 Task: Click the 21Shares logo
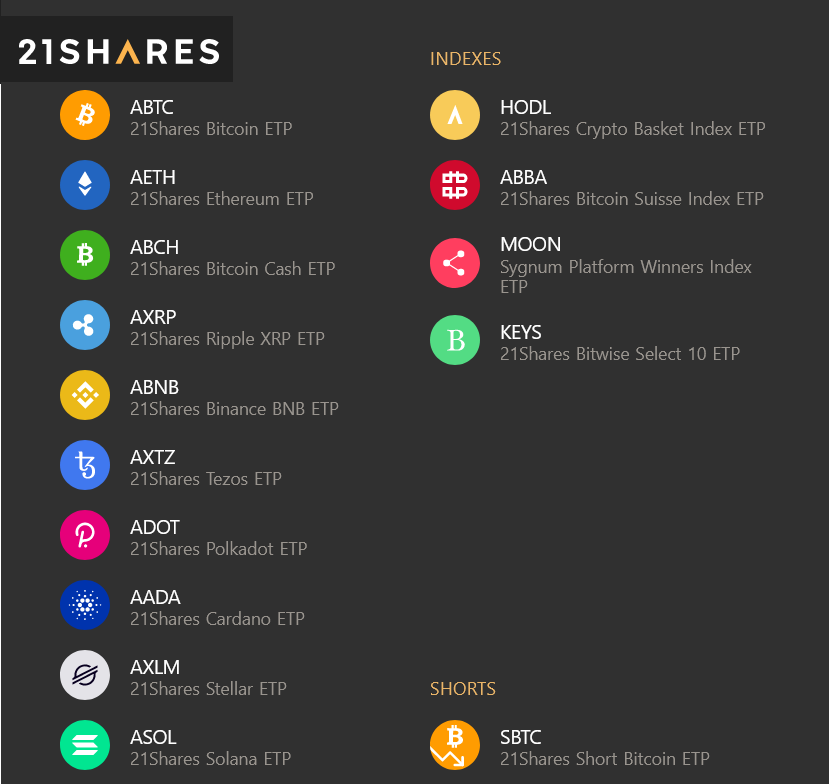coord(118,51)
